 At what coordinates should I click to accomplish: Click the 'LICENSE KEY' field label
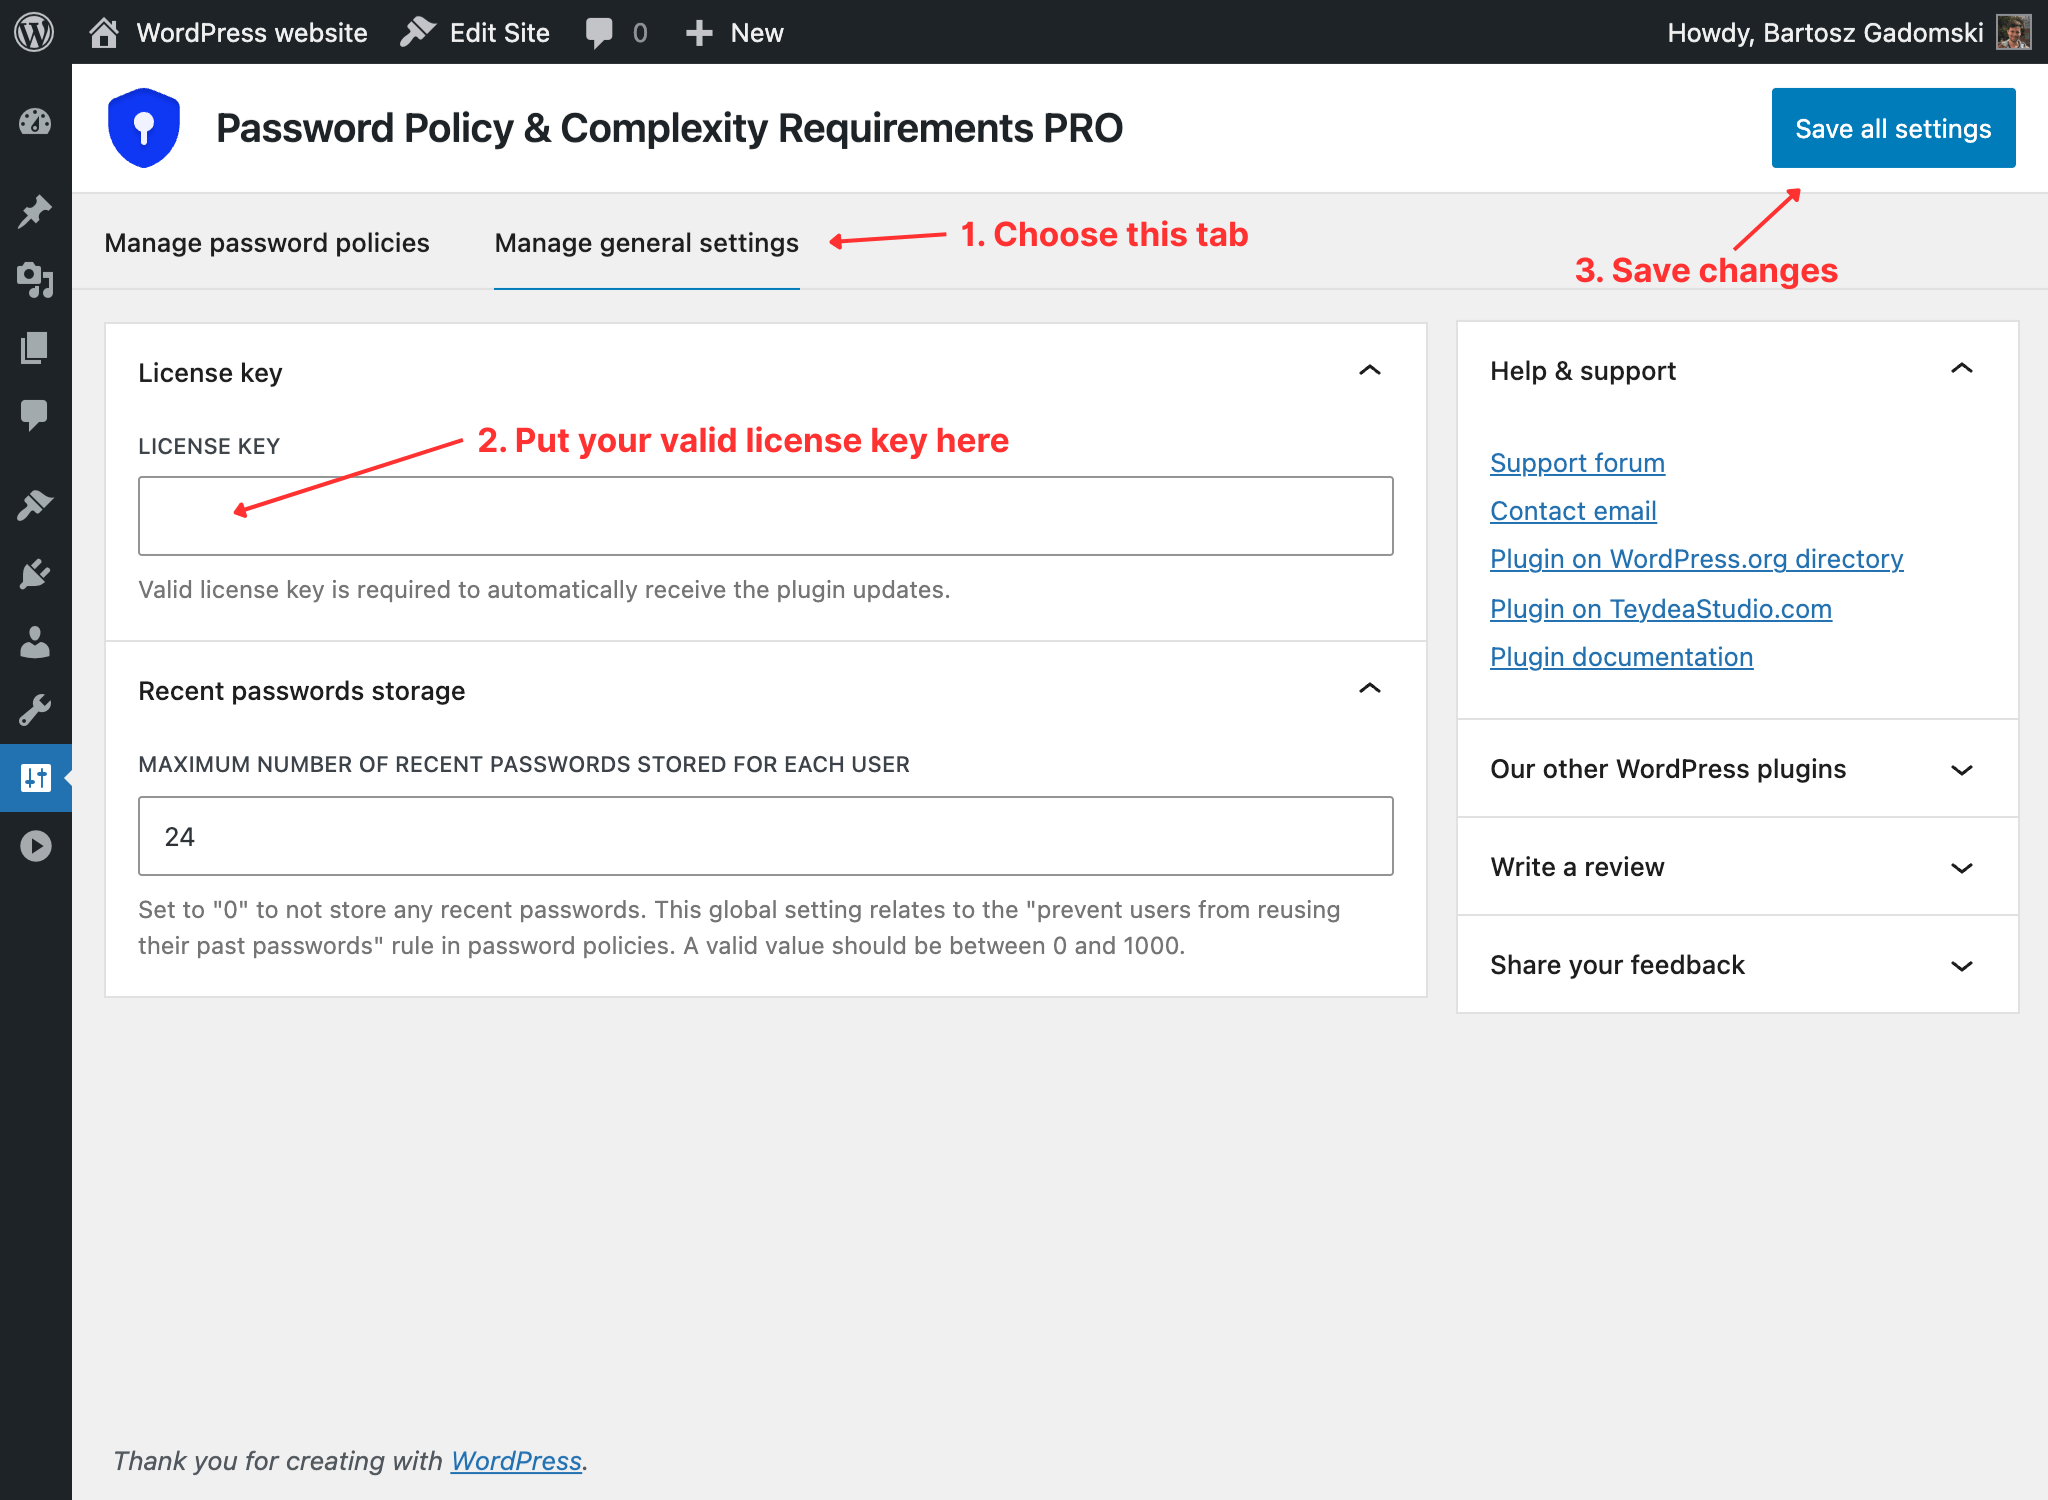click(209, 446)
